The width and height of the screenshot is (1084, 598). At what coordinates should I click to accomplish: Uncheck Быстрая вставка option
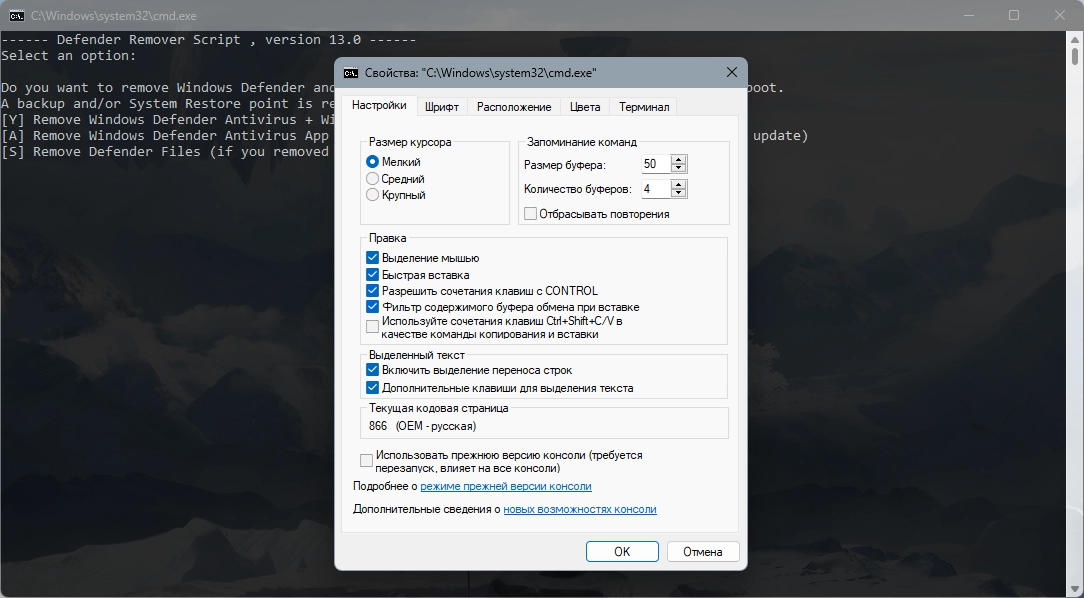(x=372, y=274)
